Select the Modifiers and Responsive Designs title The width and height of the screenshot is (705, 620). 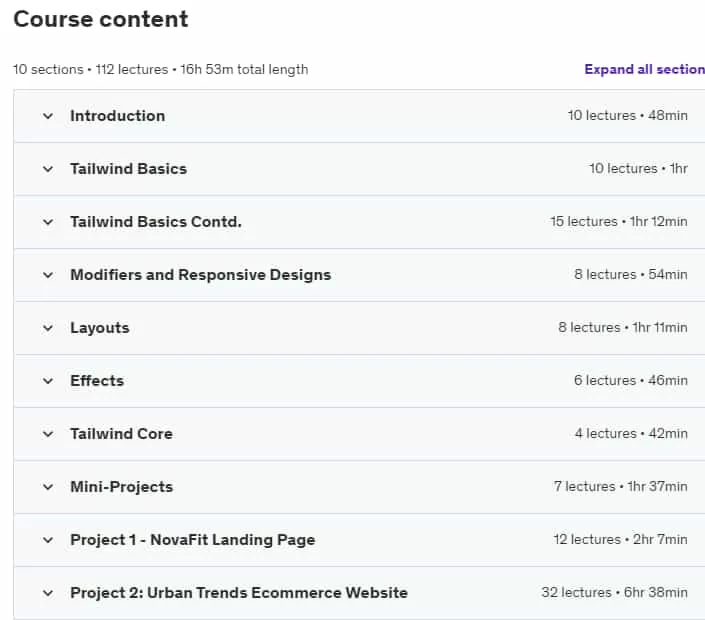pos(201,275)
